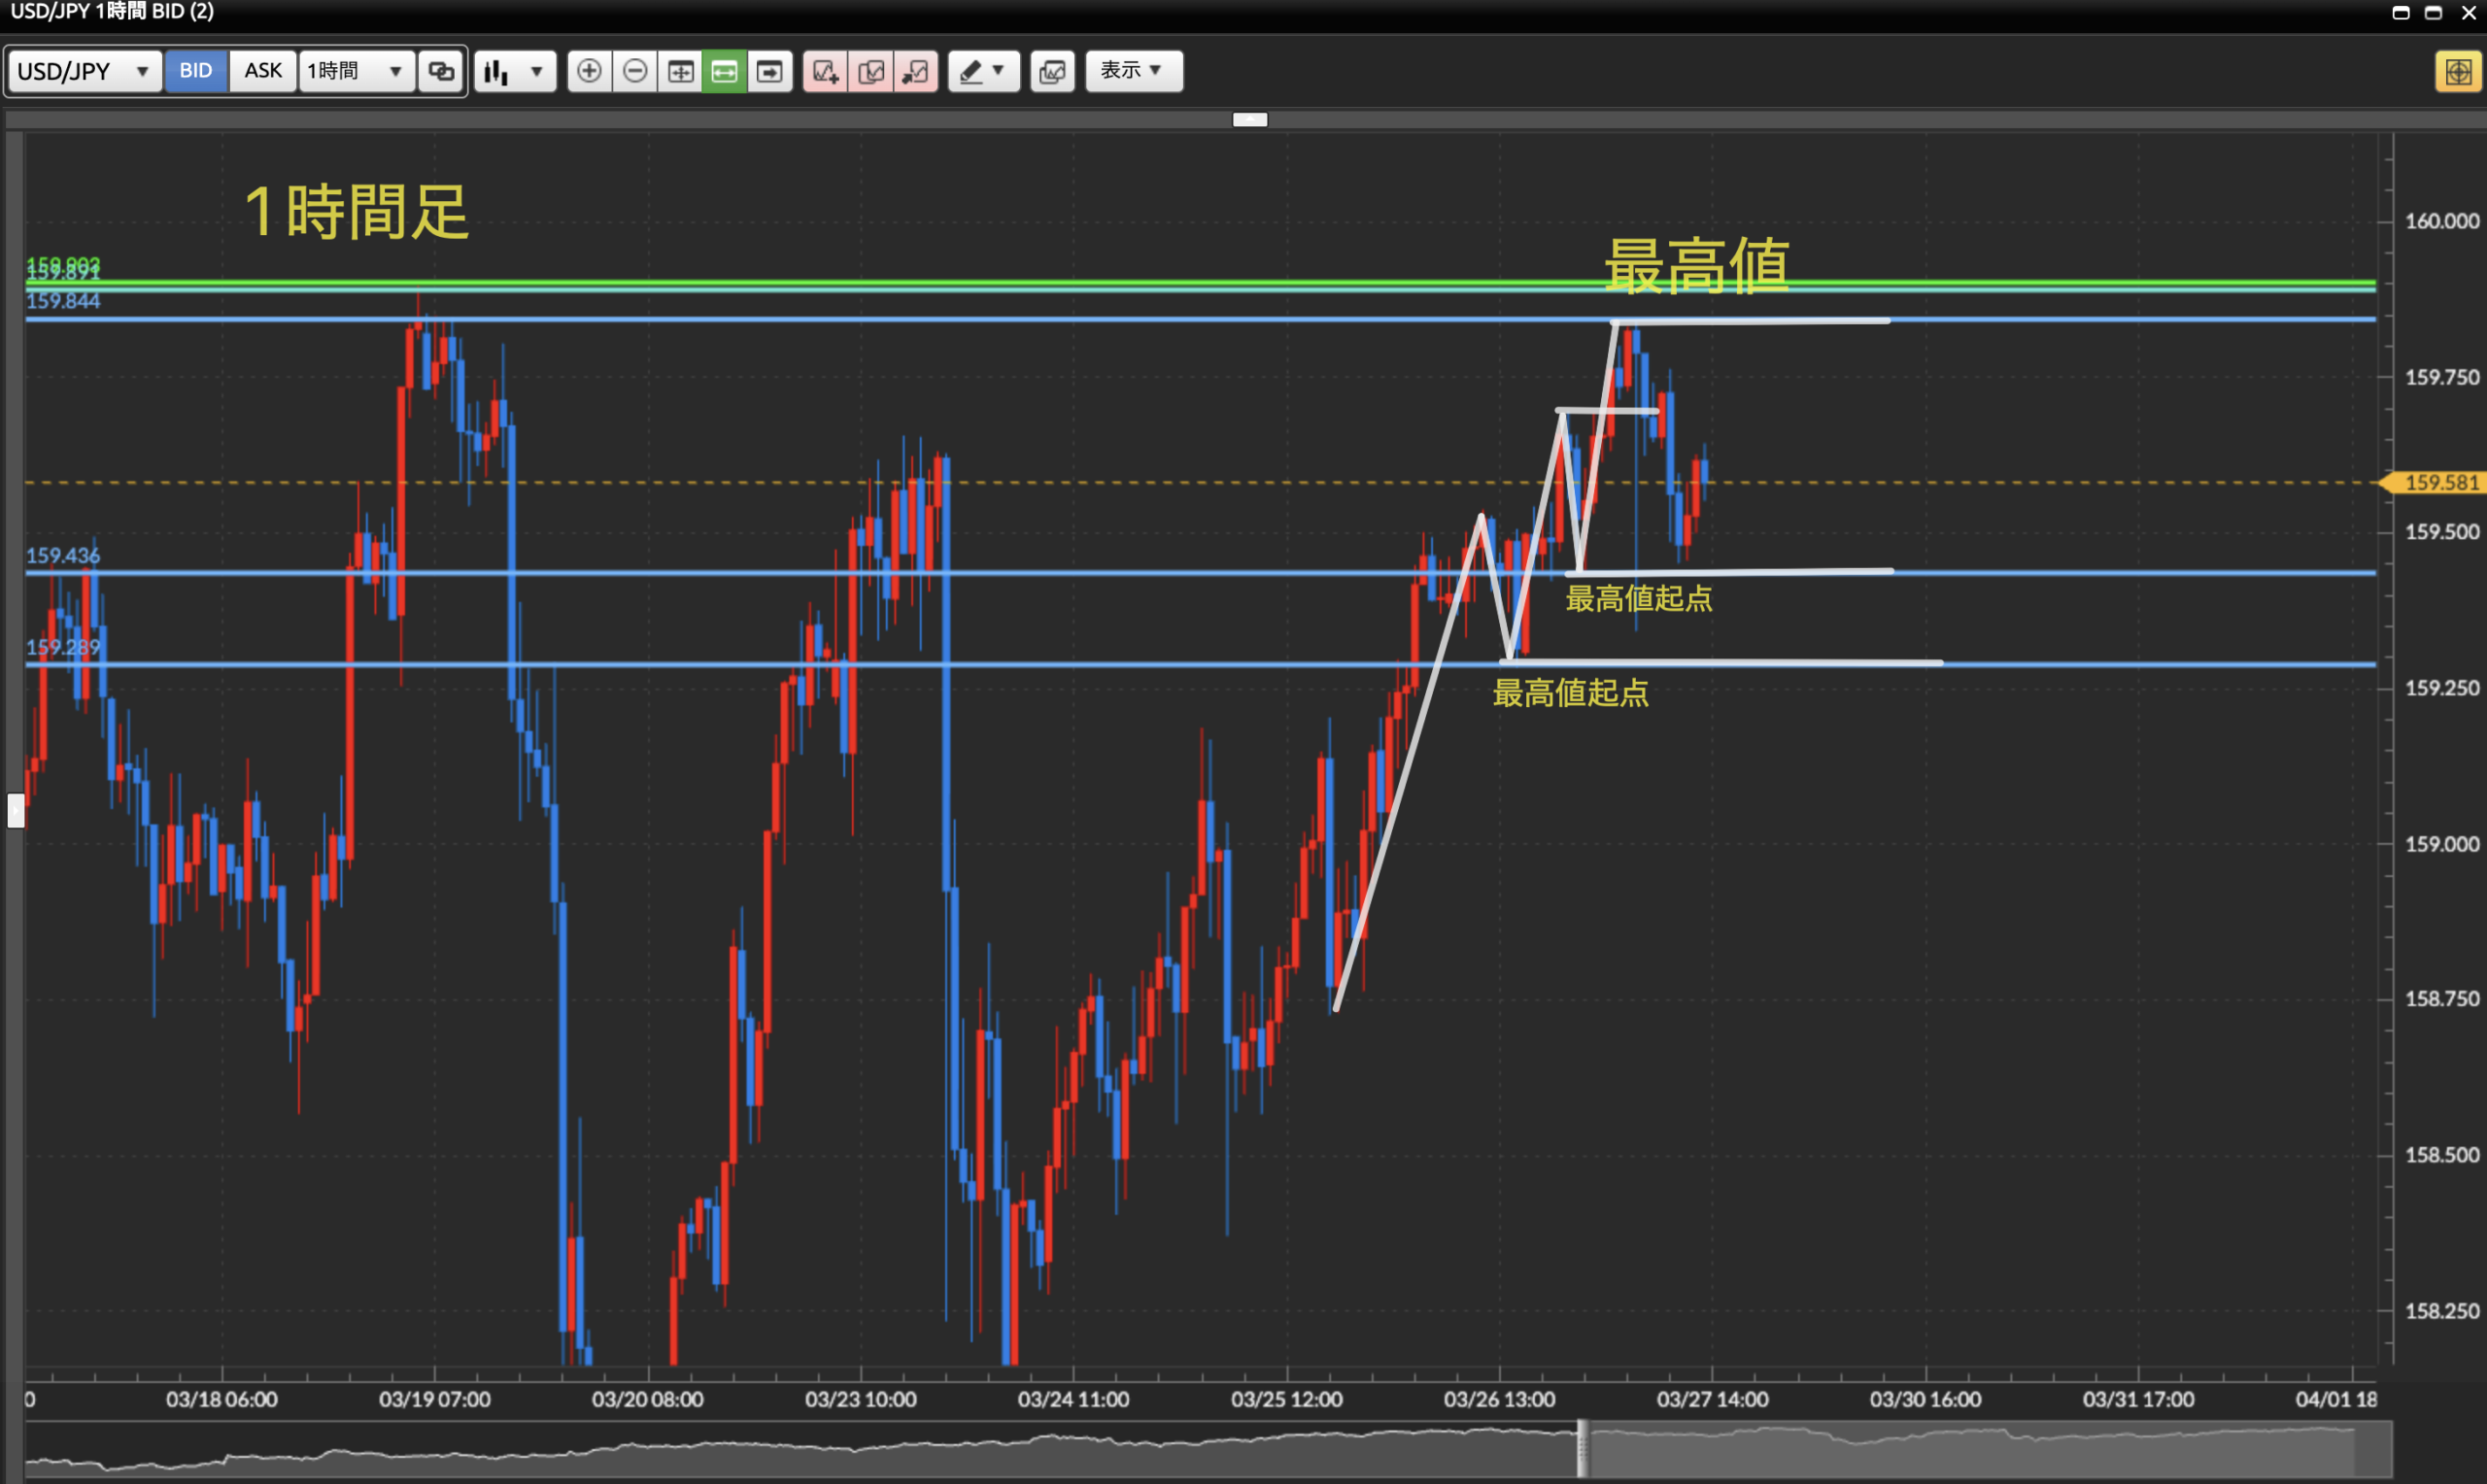
Task: Switch price to ASK
Action: click(263, 71)
